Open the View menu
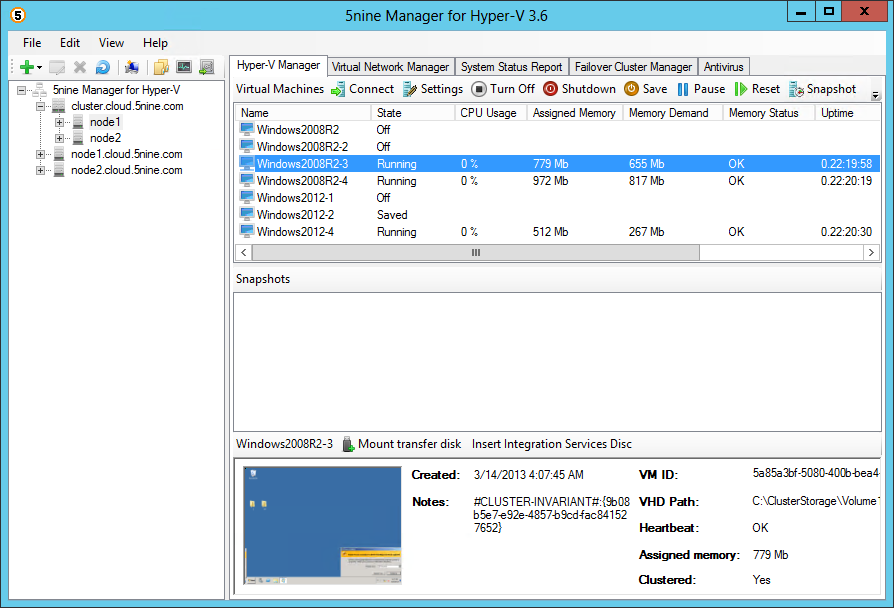The image size is (894, 608). pyautogui.click(x=111, y=43)
